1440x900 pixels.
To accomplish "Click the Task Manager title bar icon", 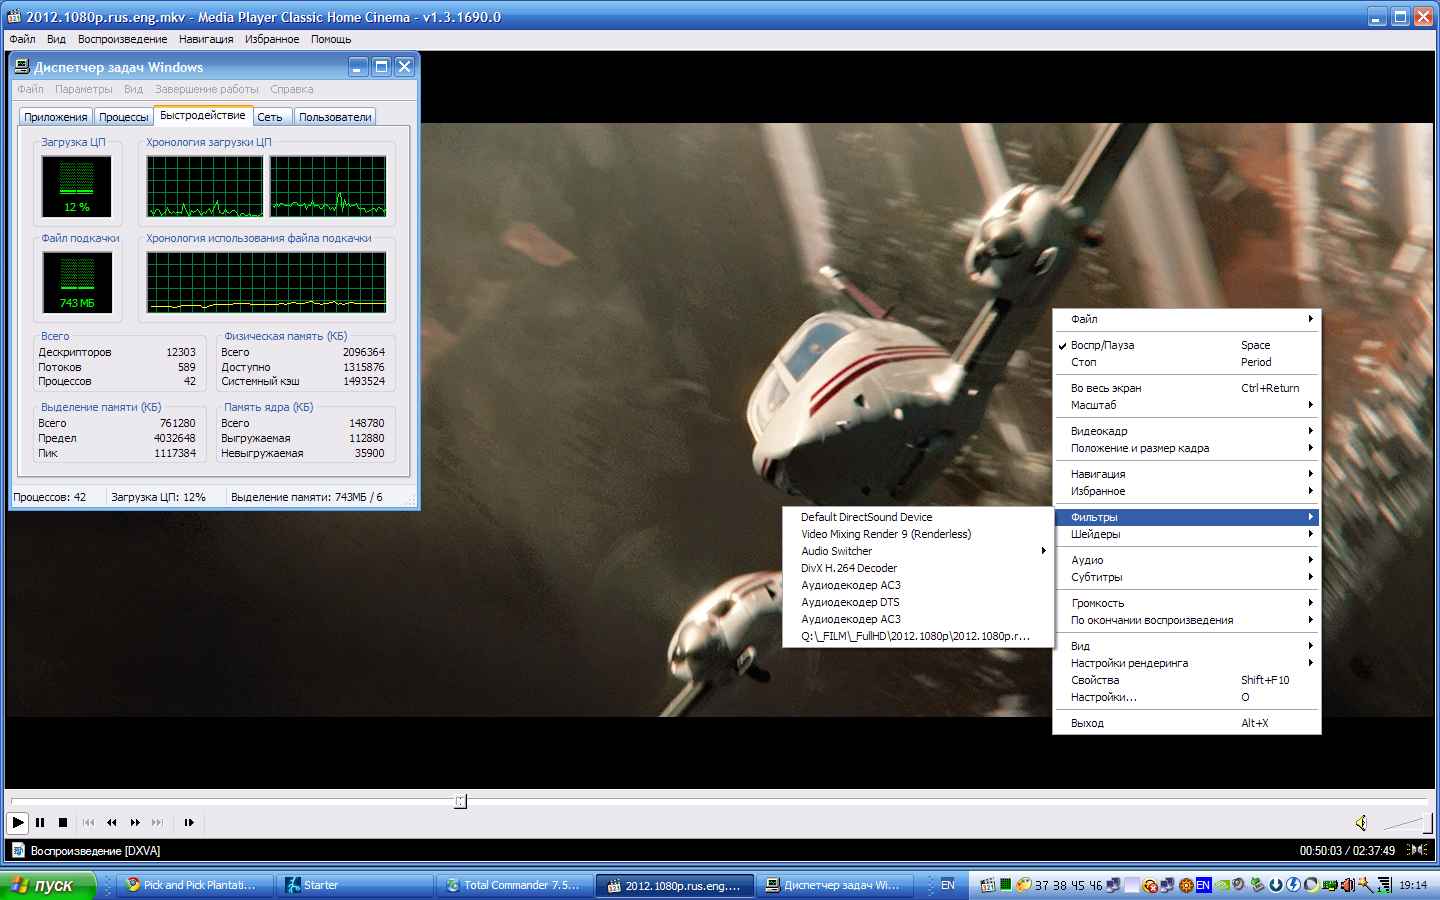I will (22, 67).
